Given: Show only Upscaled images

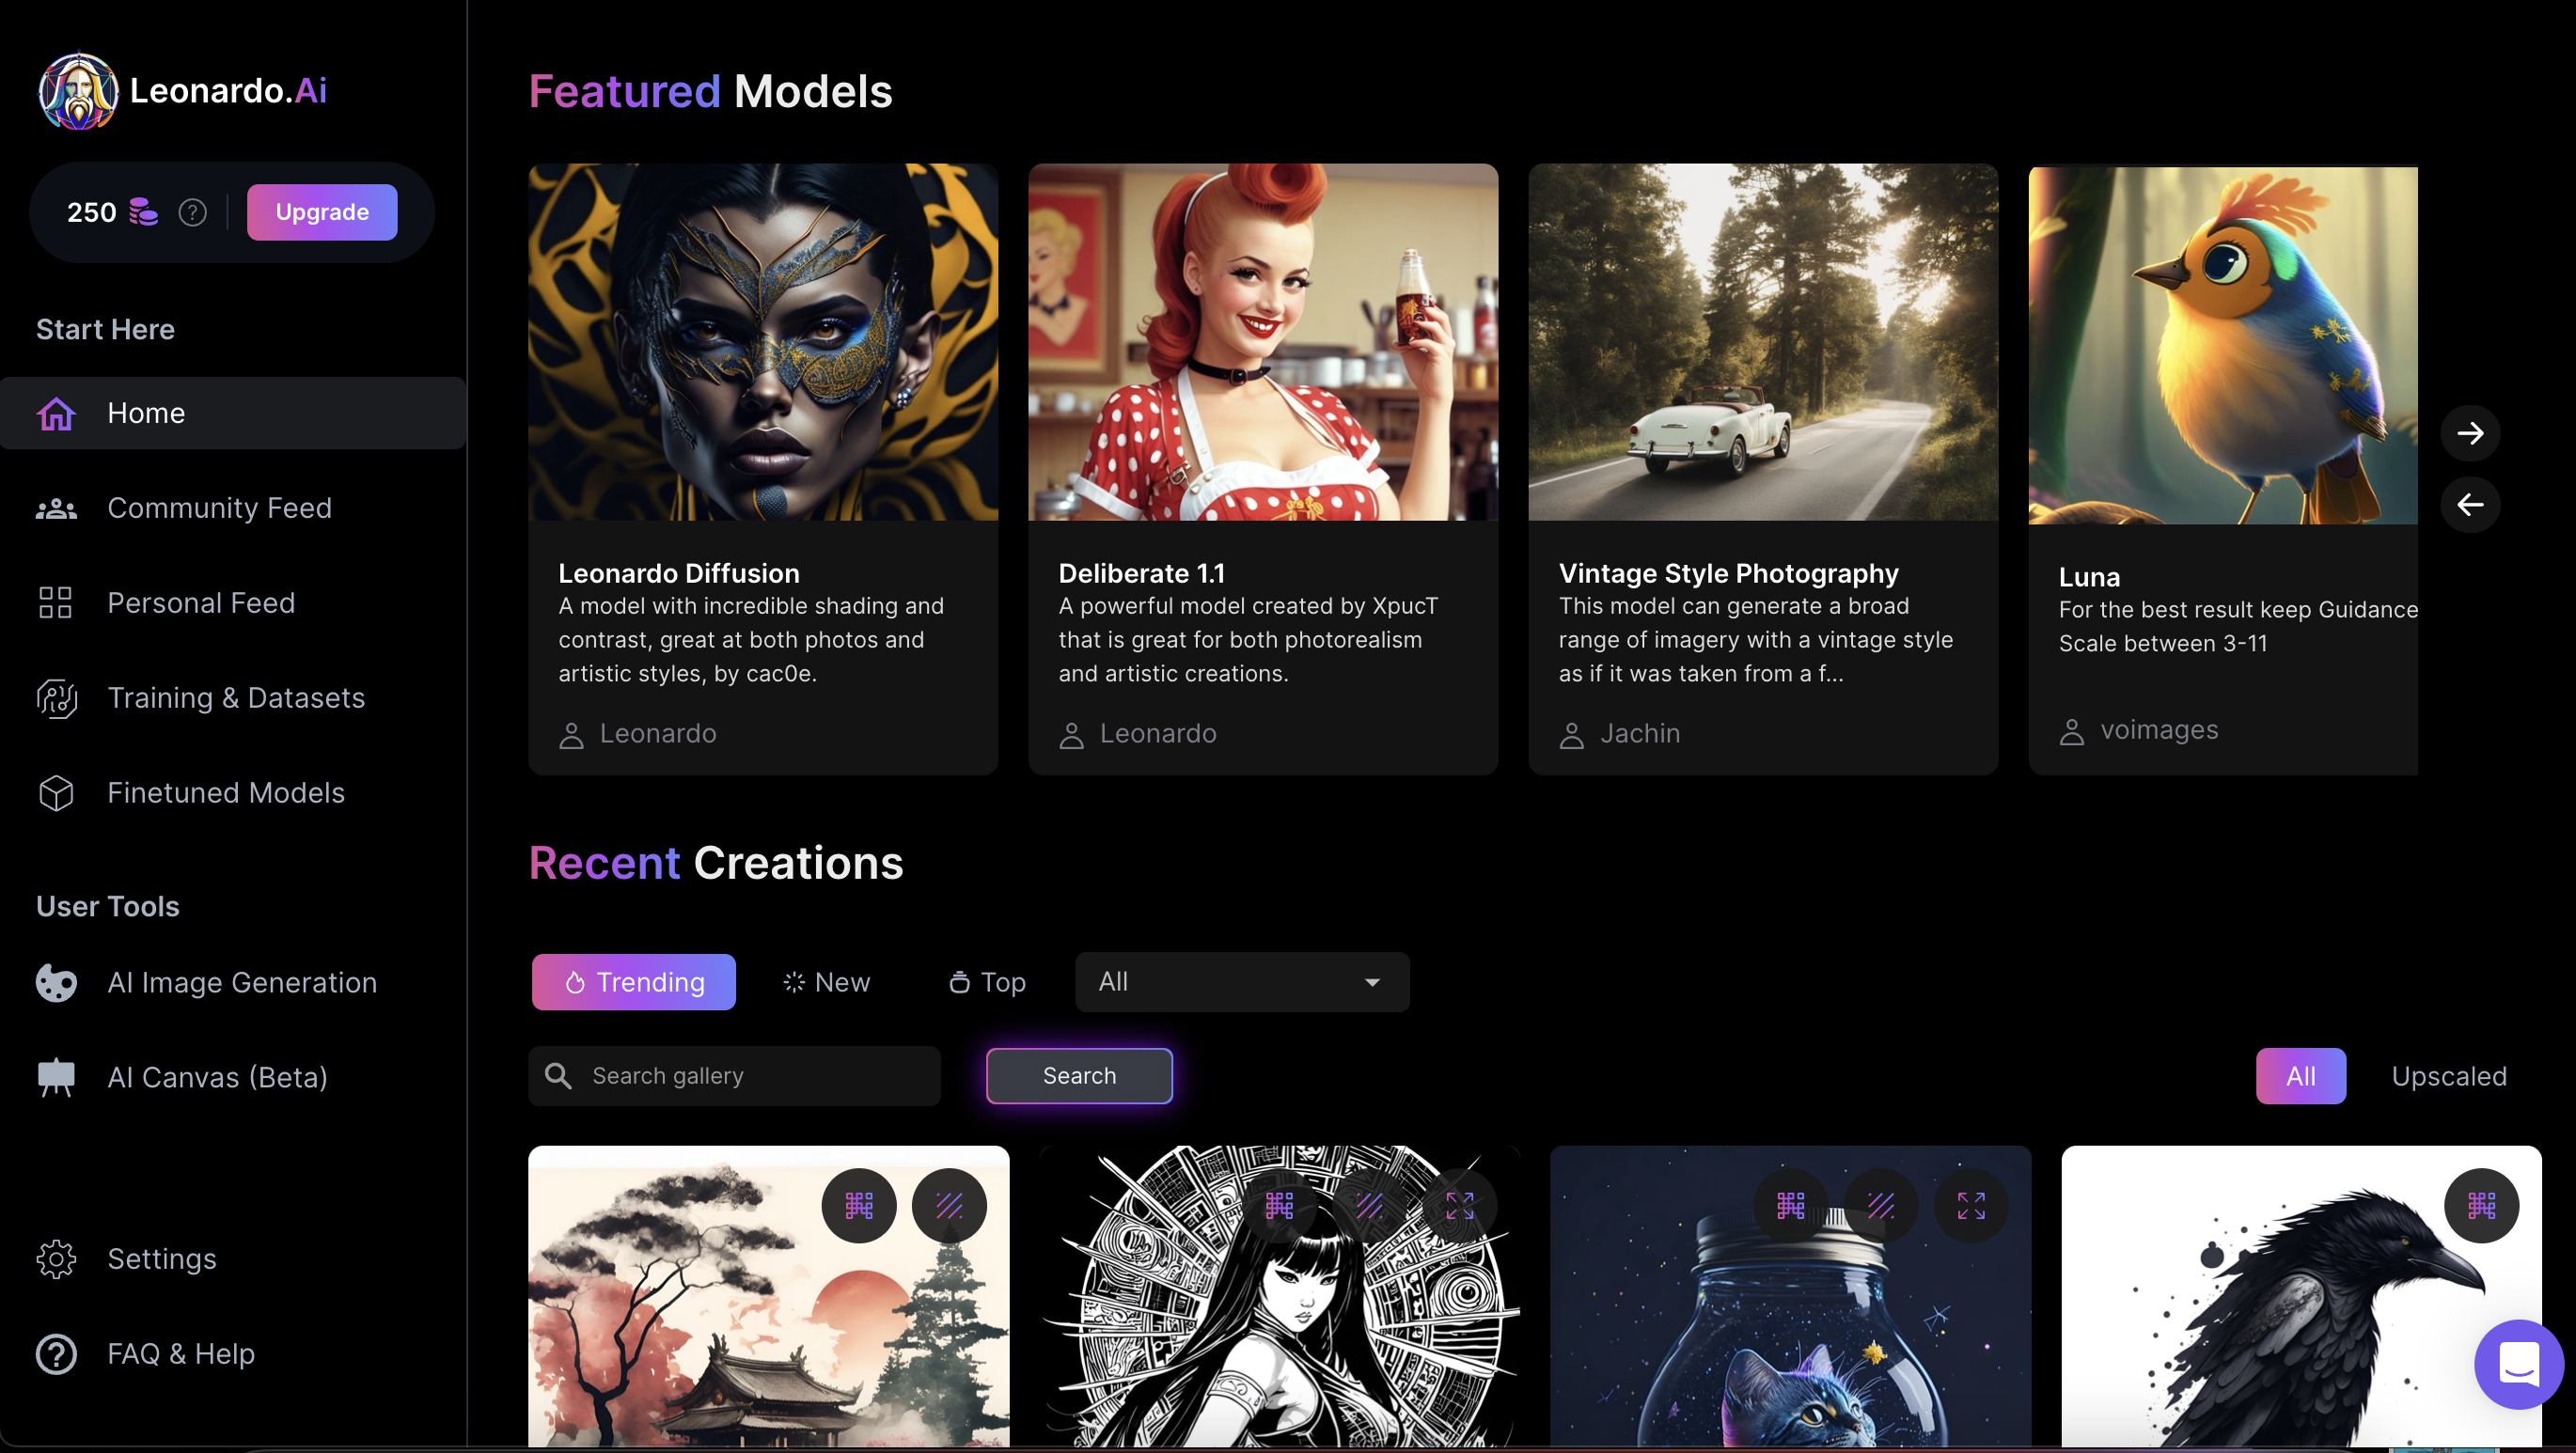Looking at the screenshot, I should 2448,1076.
